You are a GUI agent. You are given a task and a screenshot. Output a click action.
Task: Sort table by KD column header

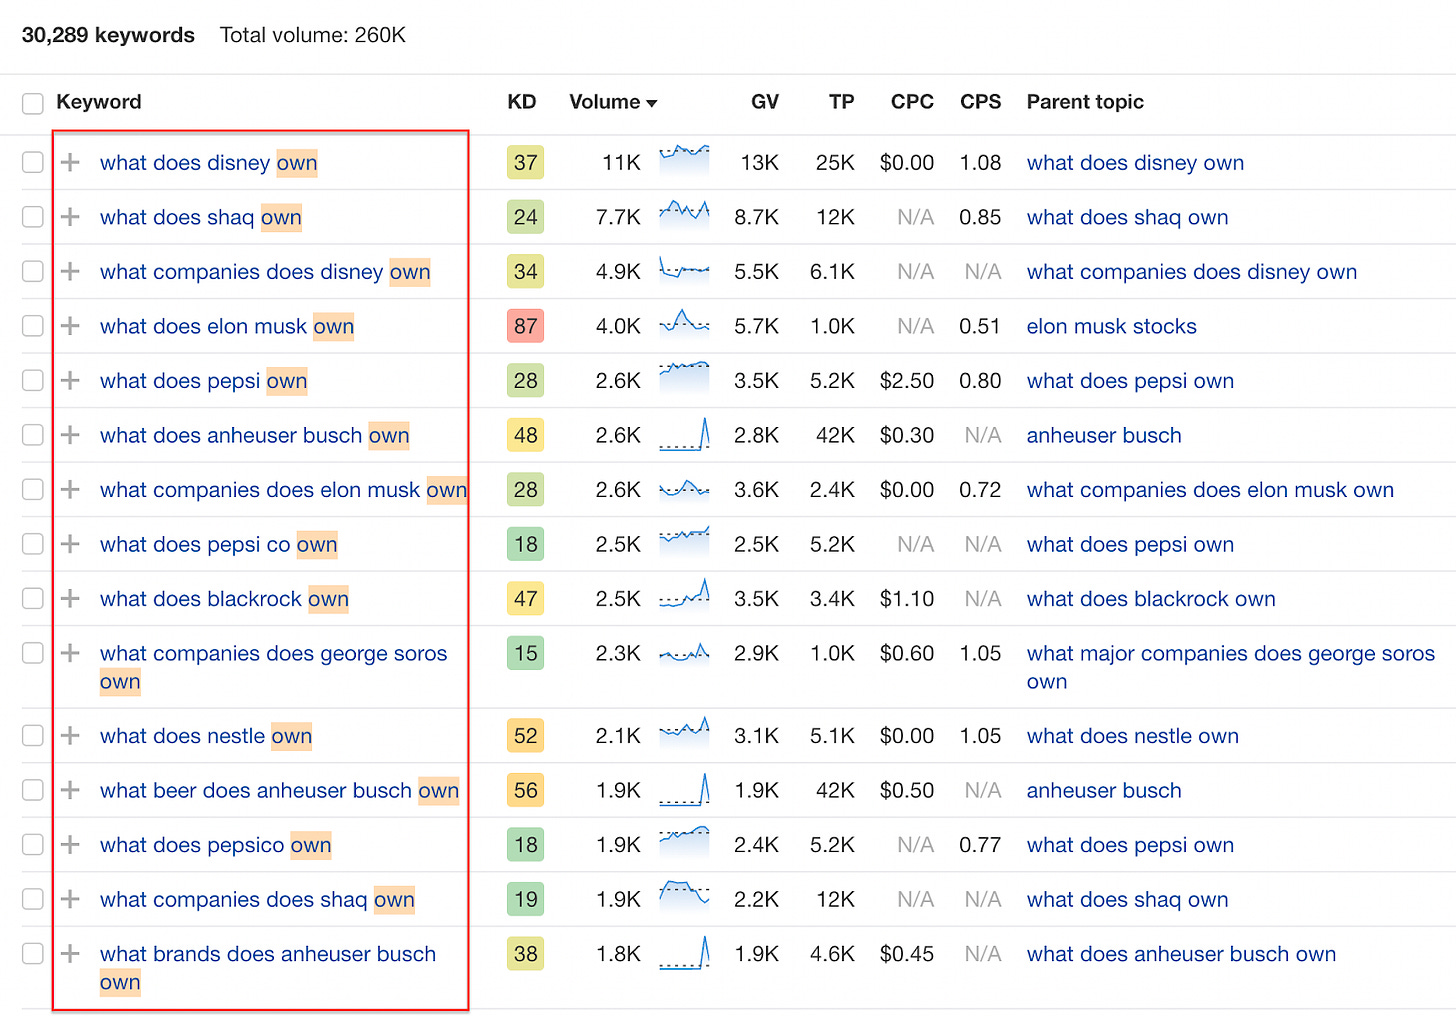(522, 102)
